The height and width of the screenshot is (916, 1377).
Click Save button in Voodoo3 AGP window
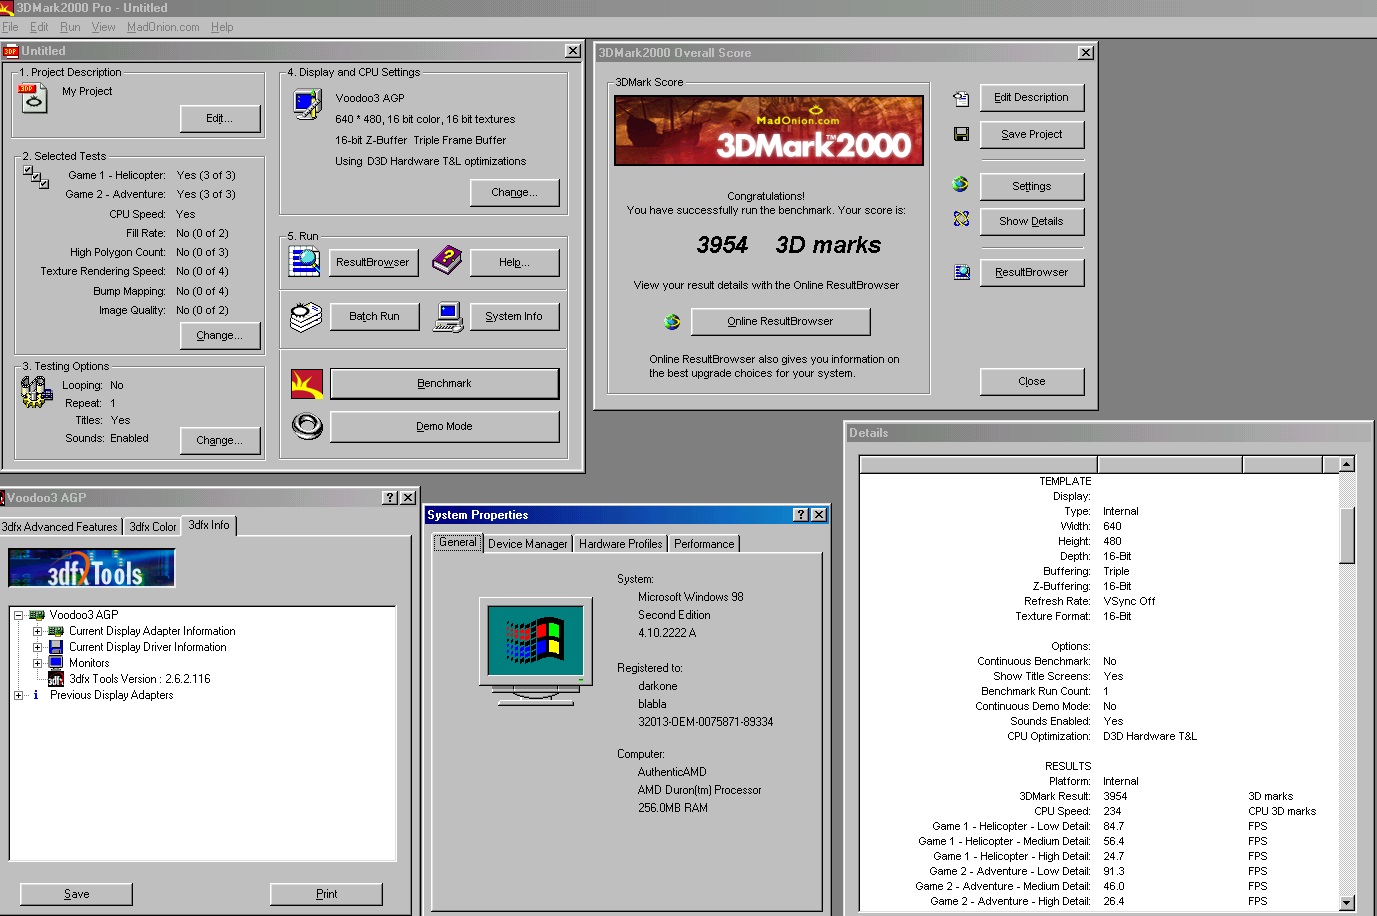coord(76,894)
